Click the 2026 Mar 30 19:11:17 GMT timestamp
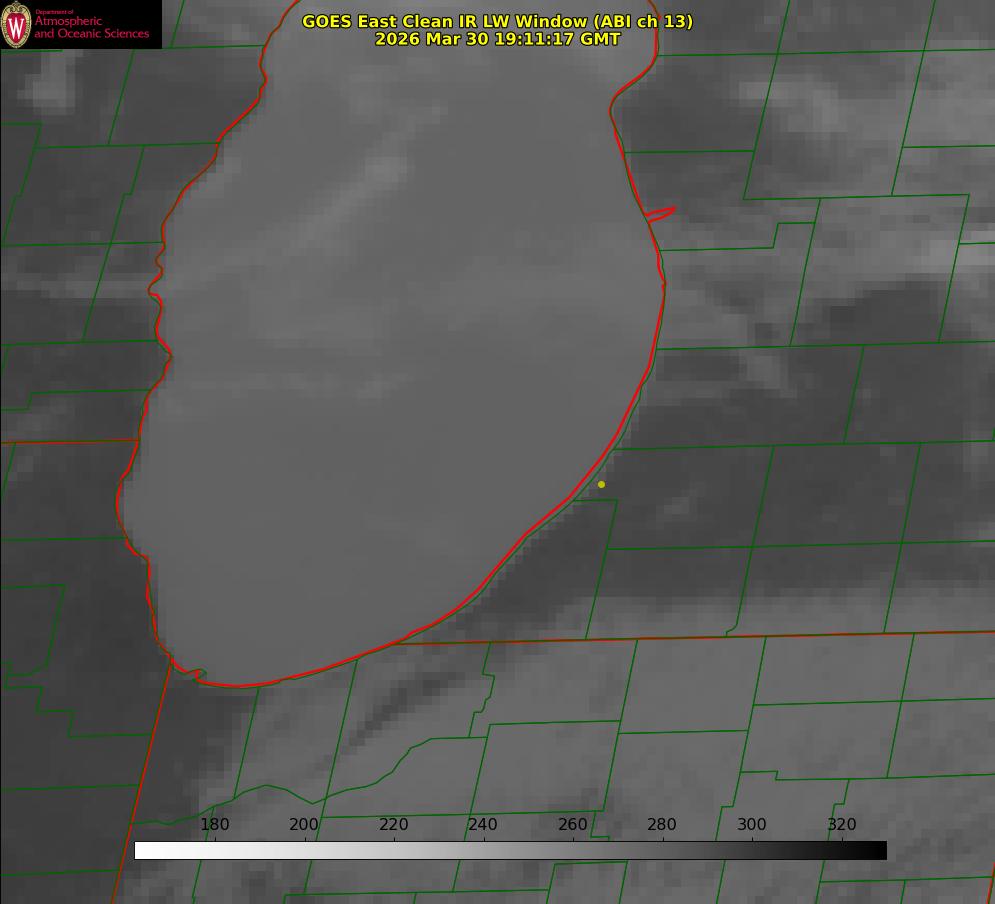 coord(498,39)
